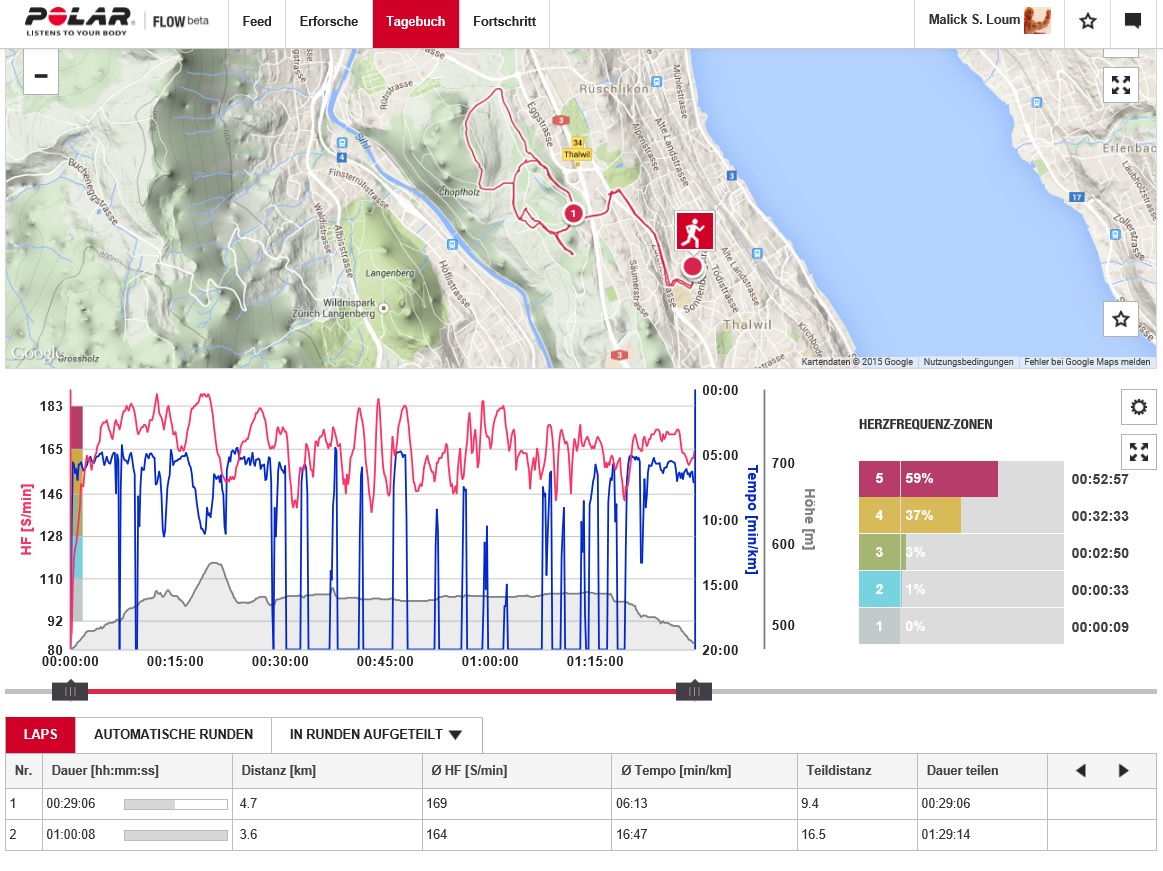
Task: Click the favorites star in top bar
Action: (x=1088, y=21)
